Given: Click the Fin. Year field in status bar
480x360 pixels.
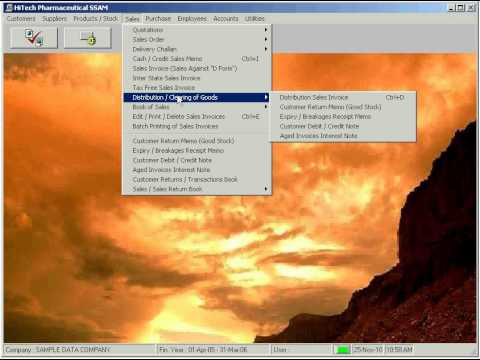Looking at the screenshot, I should 213,350.
